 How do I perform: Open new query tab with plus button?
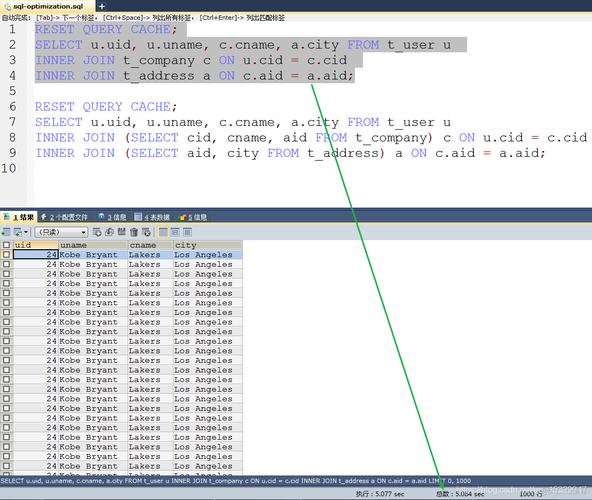coord(102,6)
